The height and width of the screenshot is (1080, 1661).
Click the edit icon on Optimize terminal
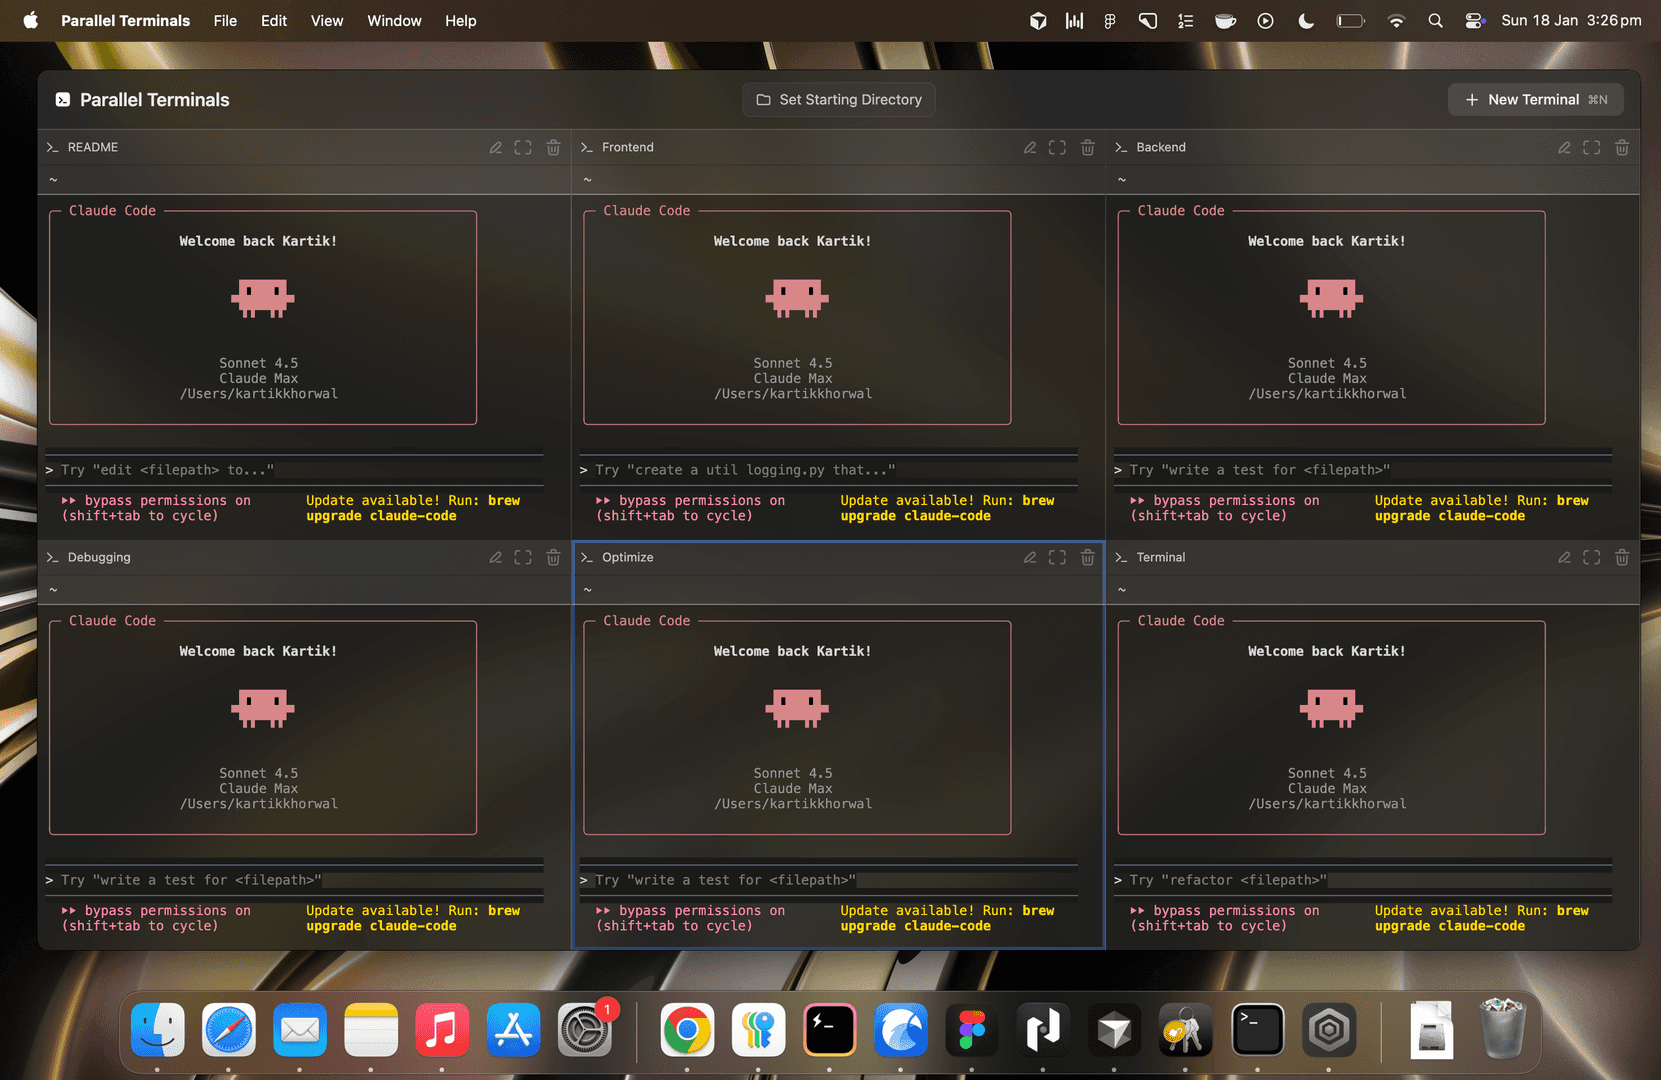click(1029, 558)
